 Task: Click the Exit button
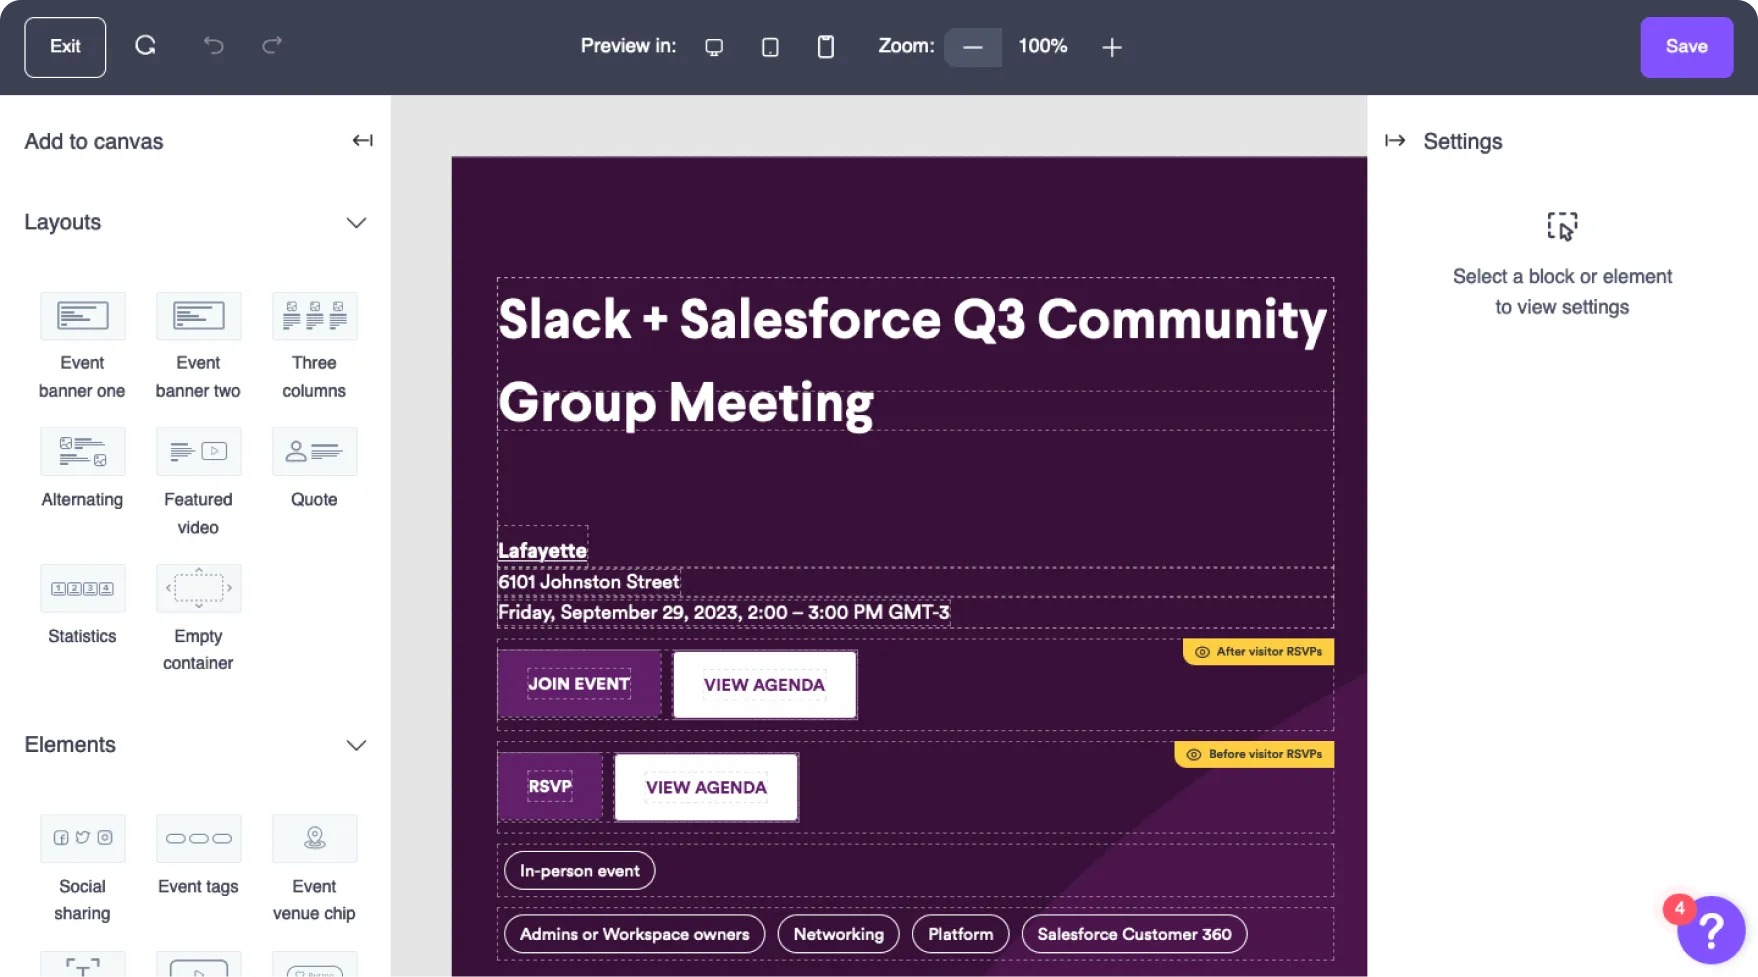click(x=65, y=47)
